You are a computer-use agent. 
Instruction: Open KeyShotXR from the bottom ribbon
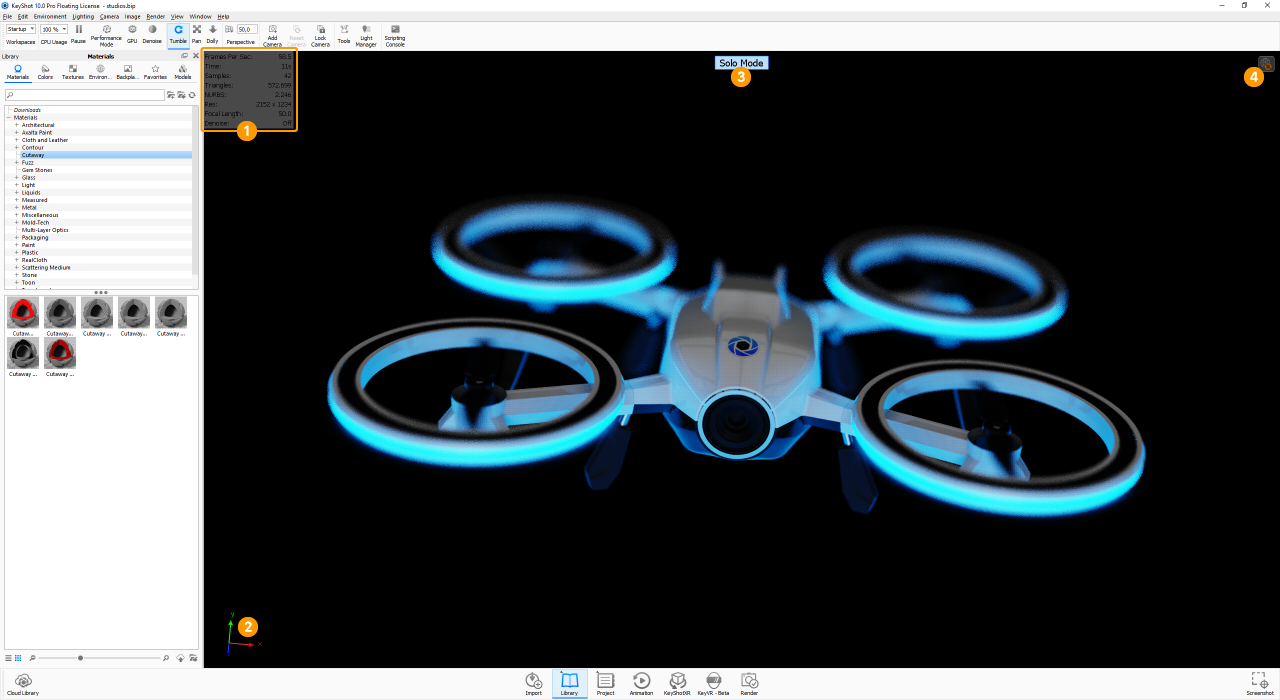pyautogui.click(x=677, y=682)
